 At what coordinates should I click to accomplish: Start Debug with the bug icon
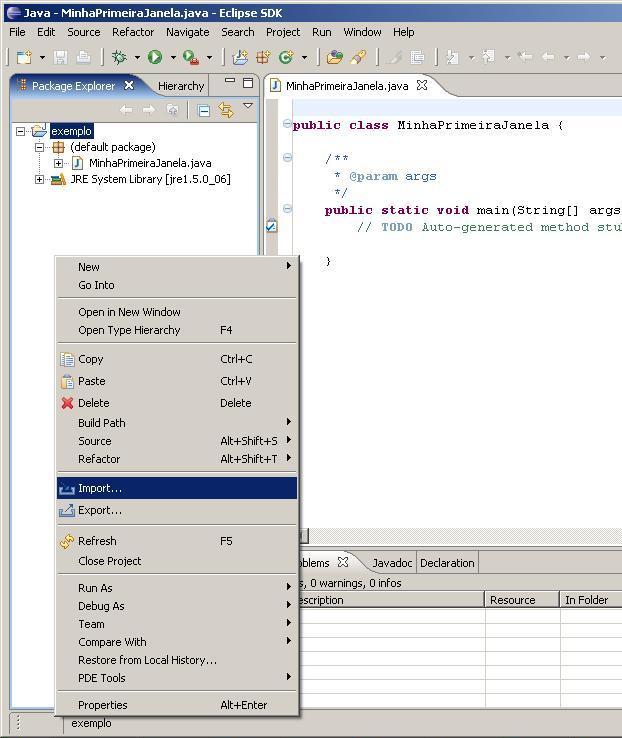click(120, 57)
